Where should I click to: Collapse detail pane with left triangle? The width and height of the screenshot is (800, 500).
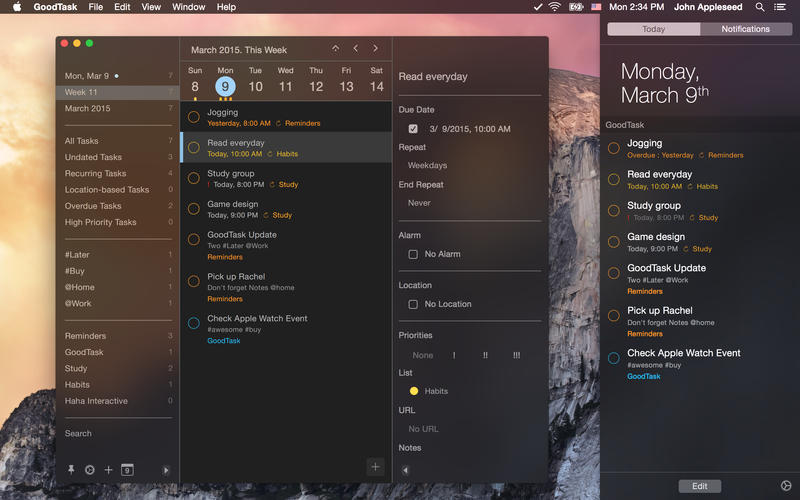click(405, 470)
